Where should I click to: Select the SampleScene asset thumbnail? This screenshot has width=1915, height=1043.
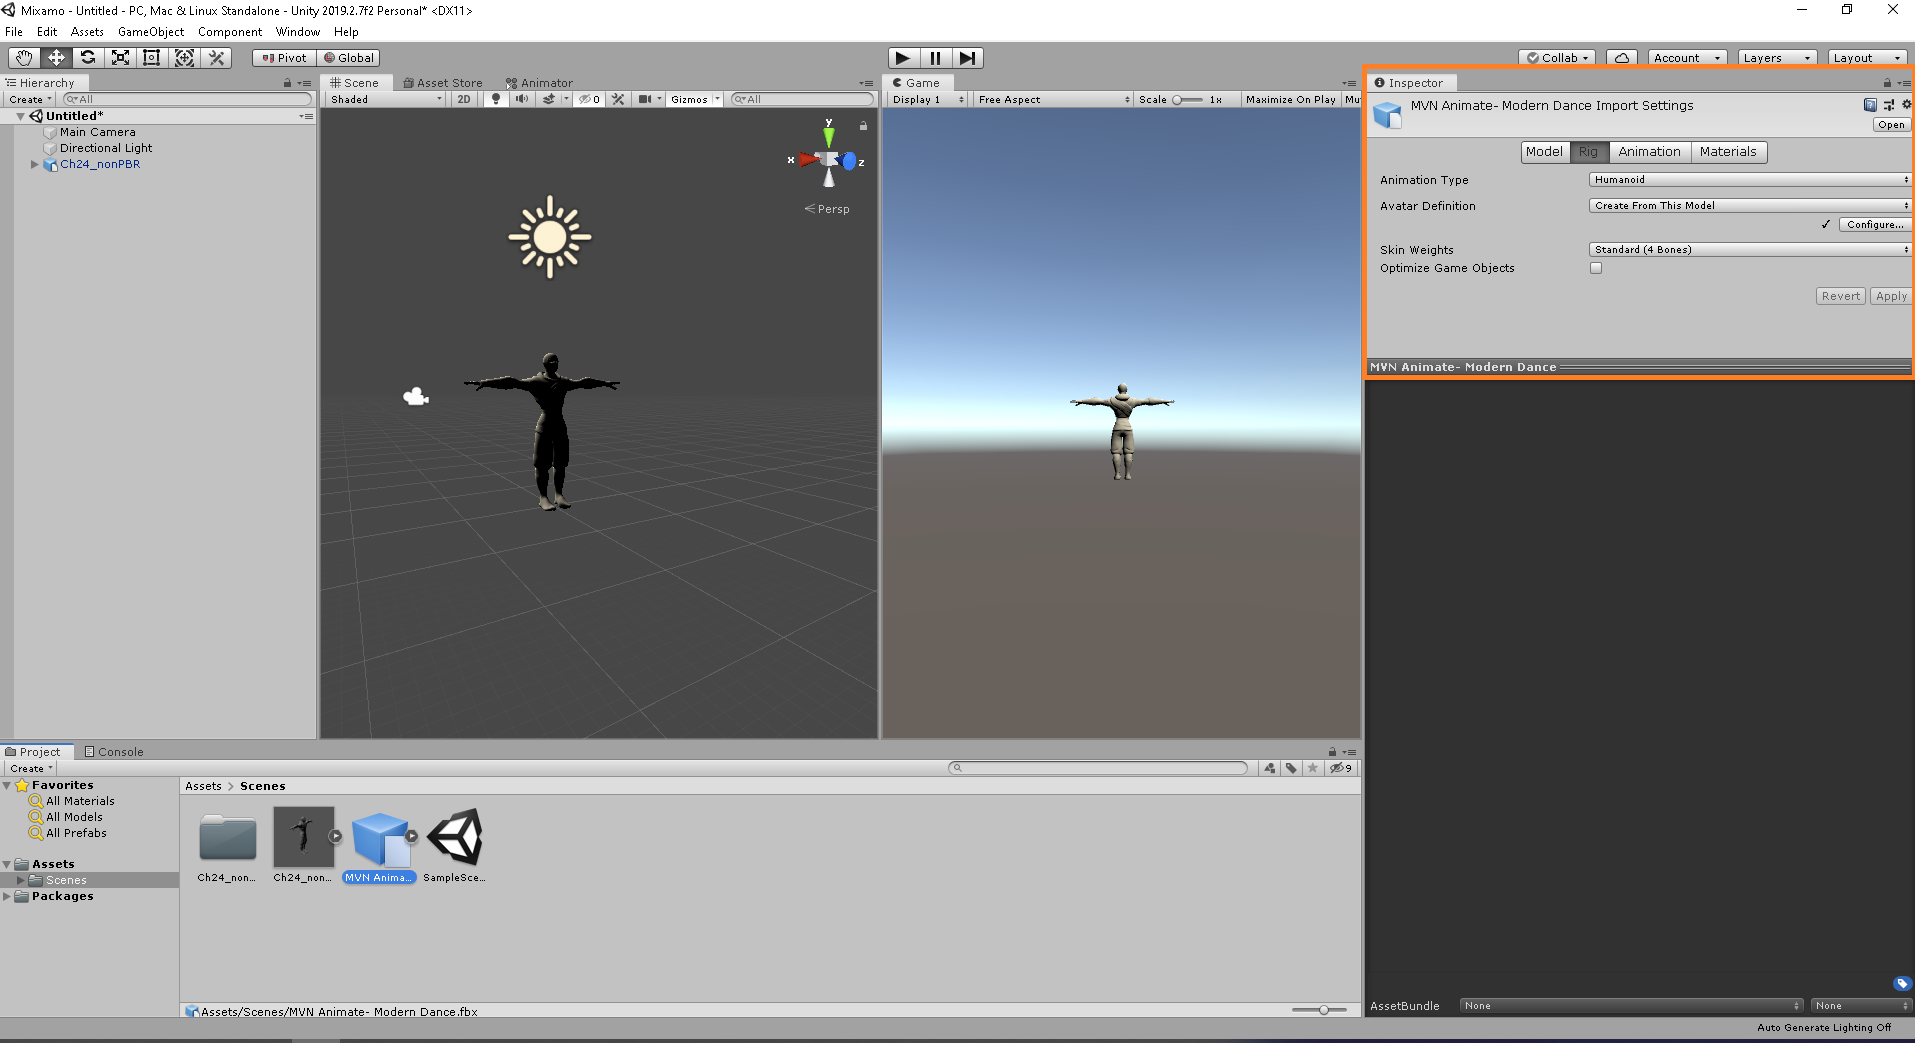pyautogui.click(x=455, y=838)
